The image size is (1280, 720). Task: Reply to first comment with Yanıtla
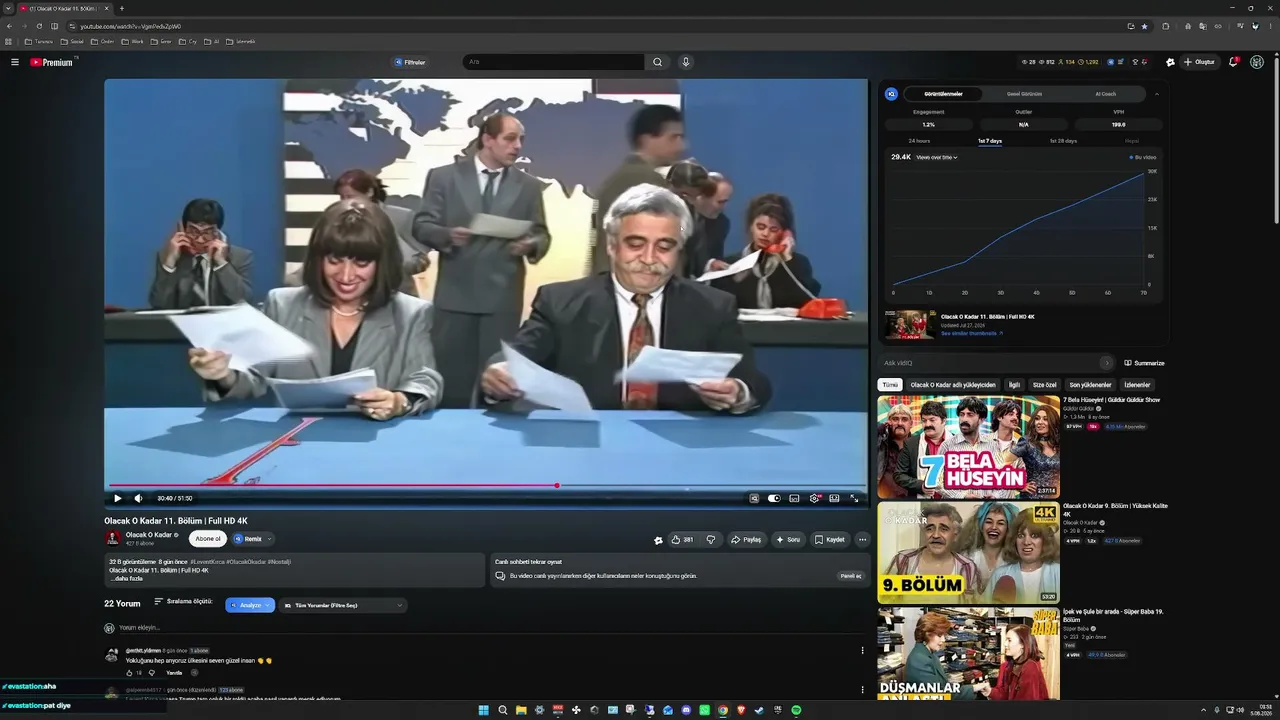pos(174,673)
